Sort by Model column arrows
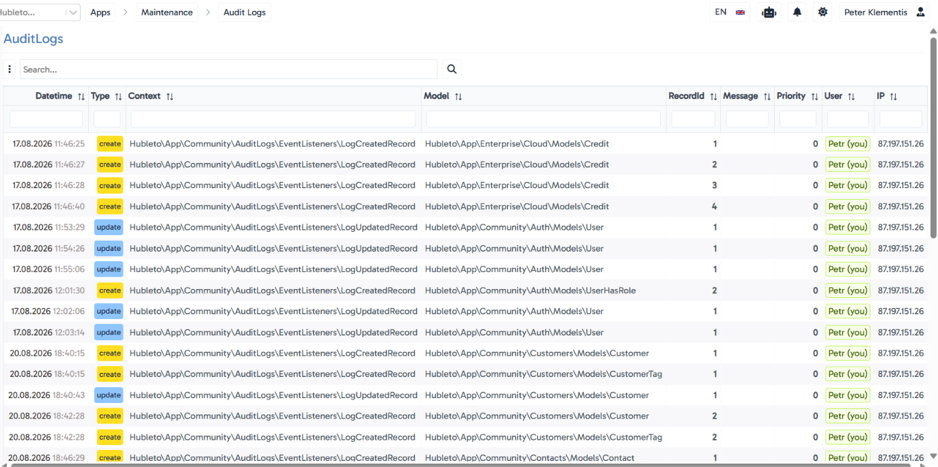Viewport: 938px width, 467px height. [x=458, y=96]
